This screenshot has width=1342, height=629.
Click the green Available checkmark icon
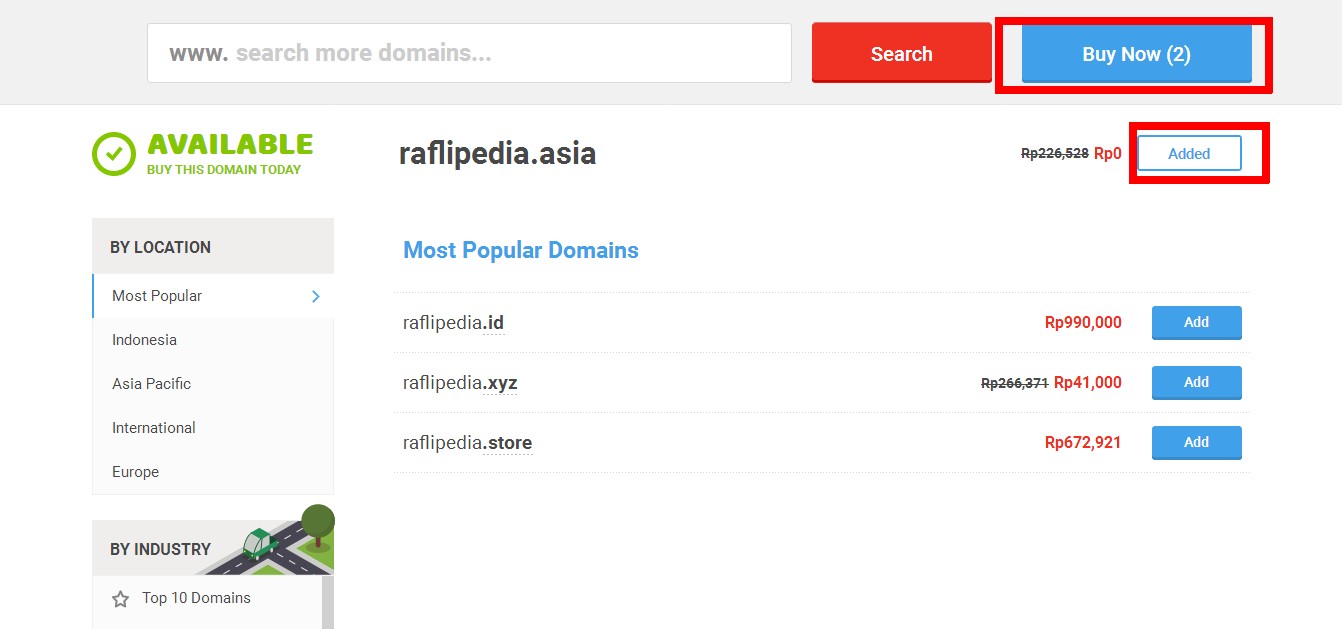113,155
